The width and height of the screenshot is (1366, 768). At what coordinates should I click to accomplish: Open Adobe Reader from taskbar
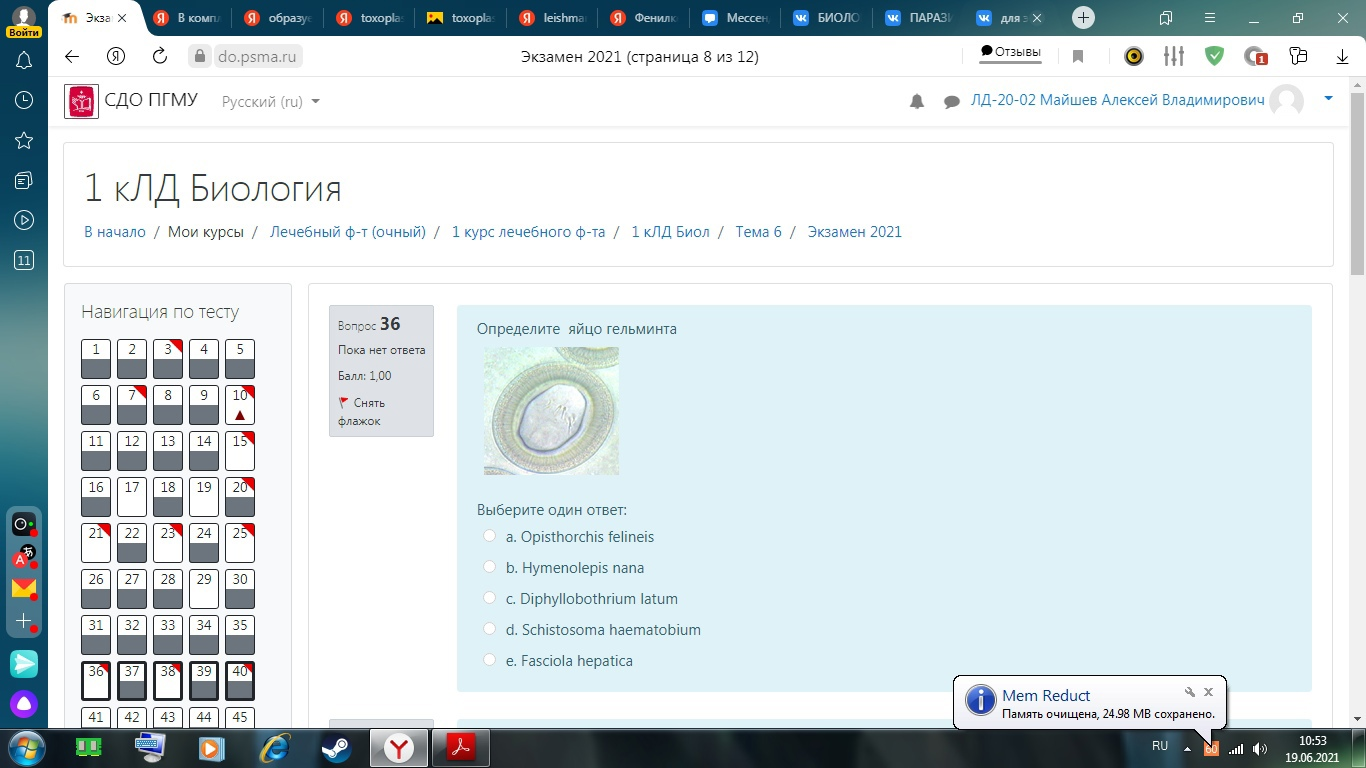(460, 747)
